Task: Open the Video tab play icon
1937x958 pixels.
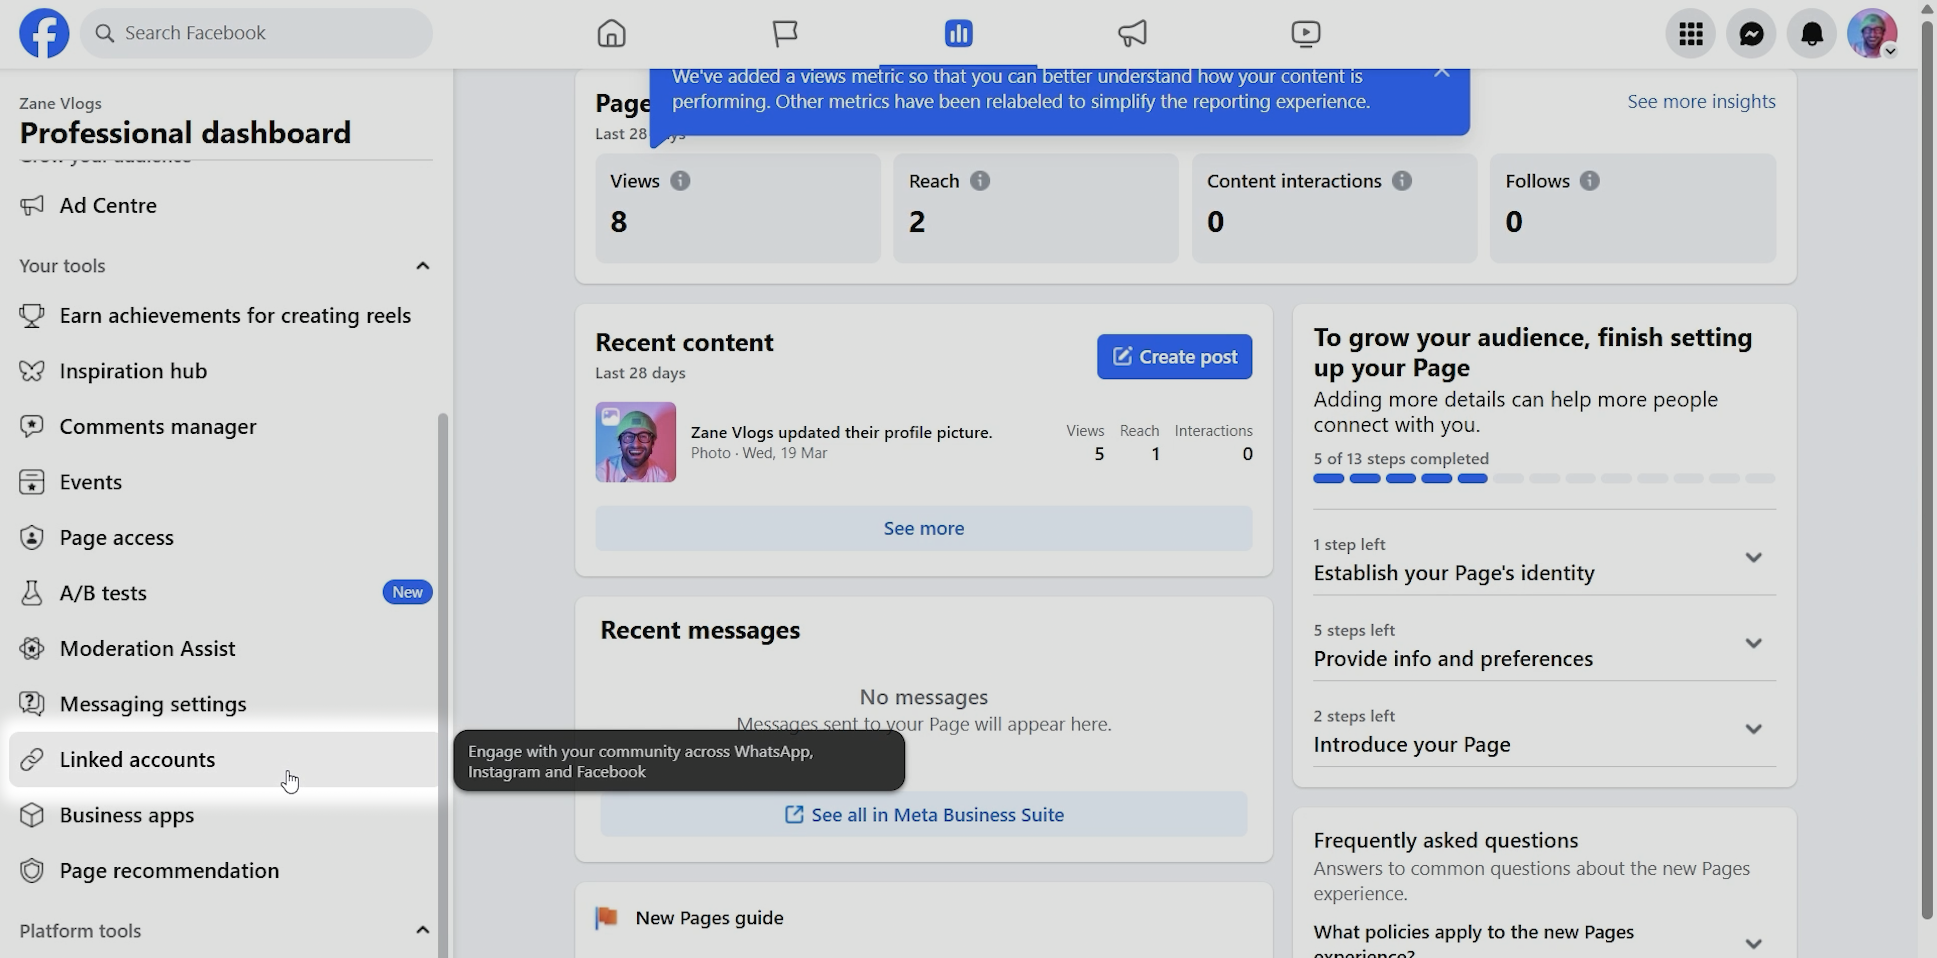Action: (1305, 34)
